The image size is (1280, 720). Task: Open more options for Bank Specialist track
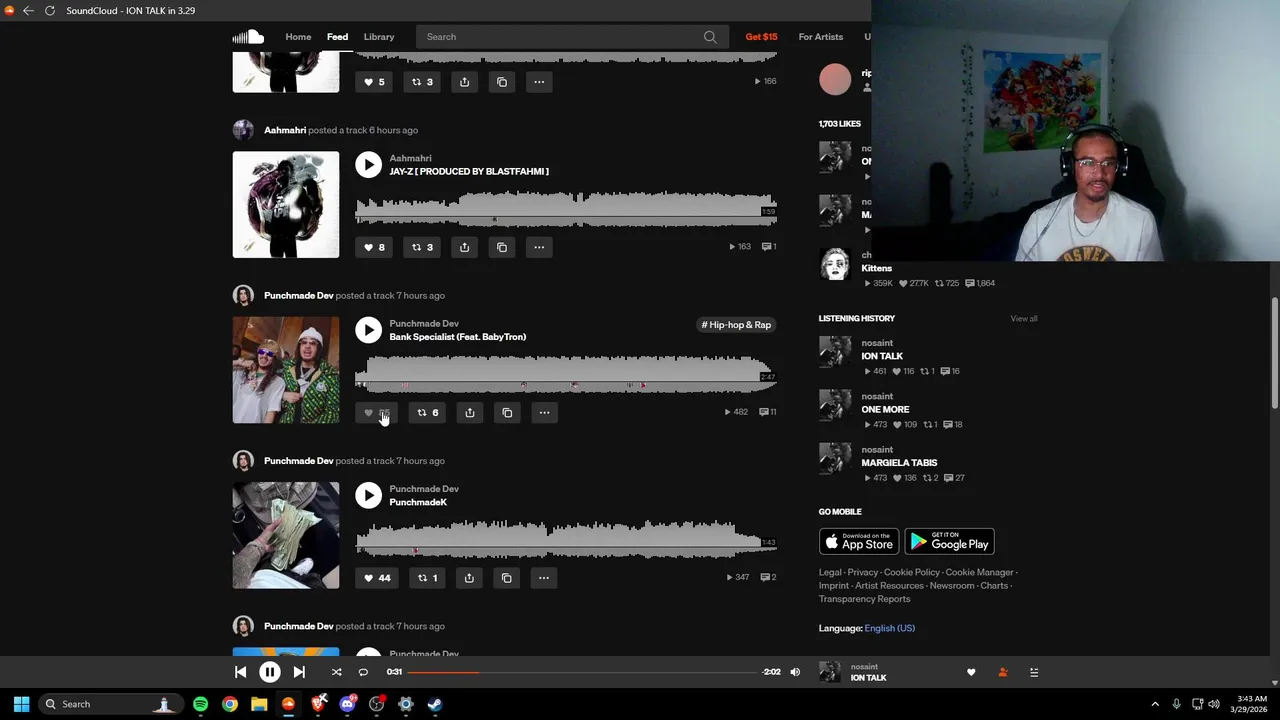tap(544, 413)
